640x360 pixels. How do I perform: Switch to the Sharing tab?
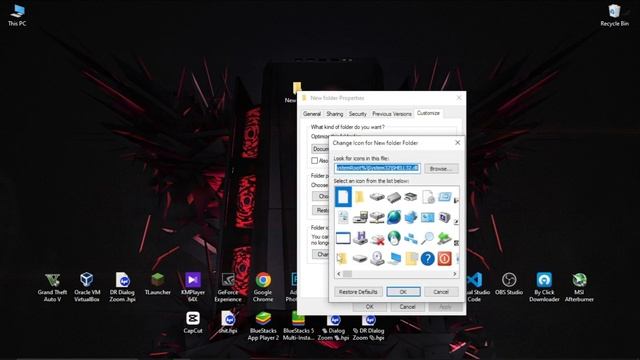[335, 114]
